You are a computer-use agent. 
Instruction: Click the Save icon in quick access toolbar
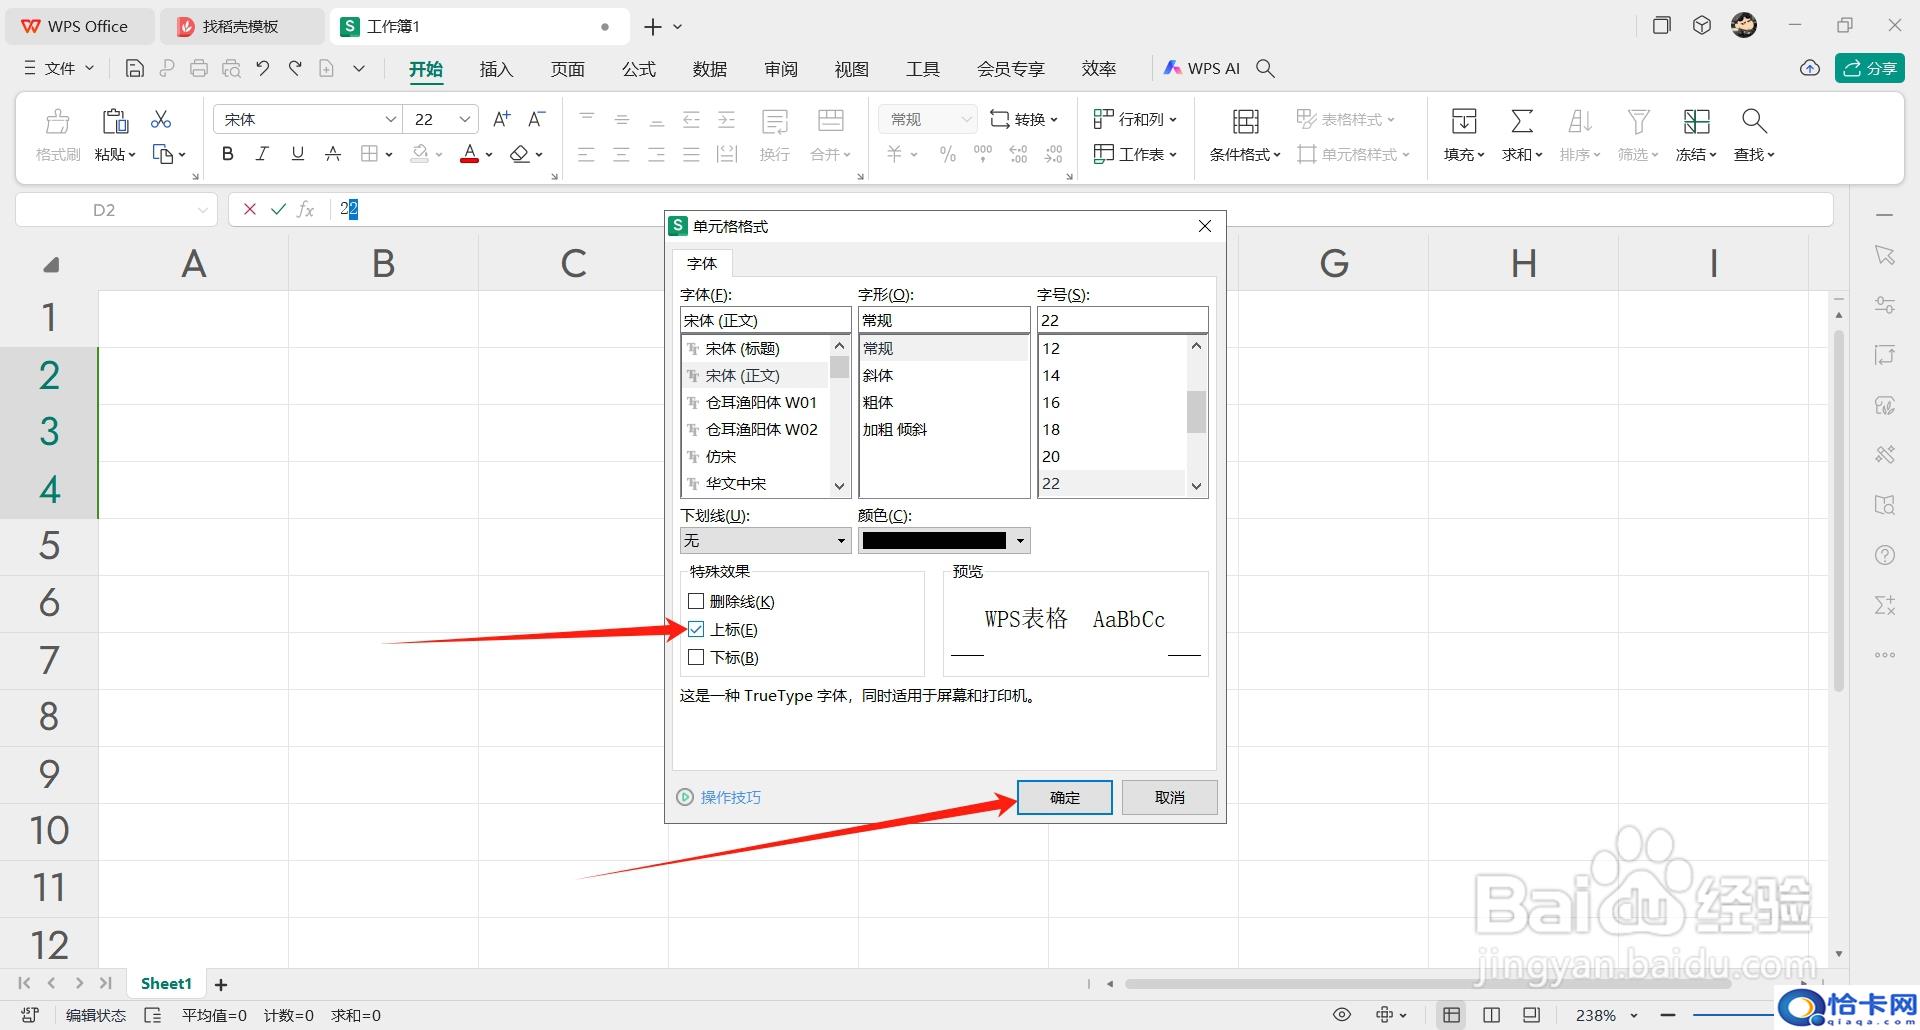pos(135,68)
